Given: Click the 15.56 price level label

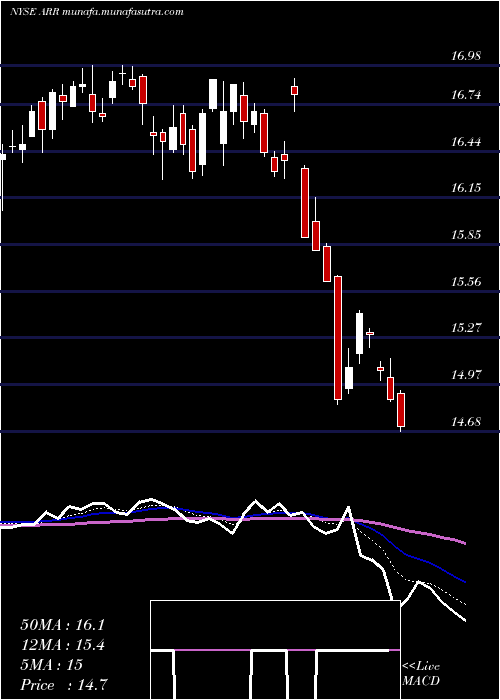Looking at the screenshot, I should point(466,282).
